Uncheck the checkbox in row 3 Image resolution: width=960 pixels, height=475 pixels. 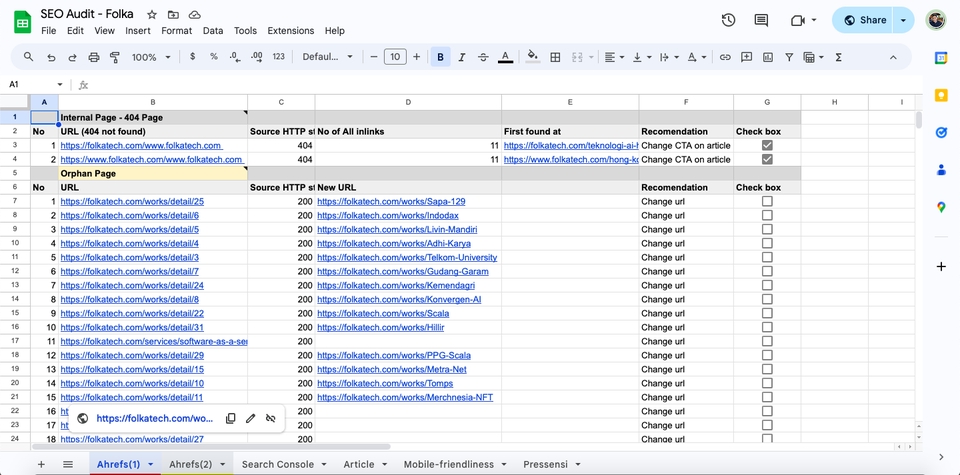coord(767,145)
